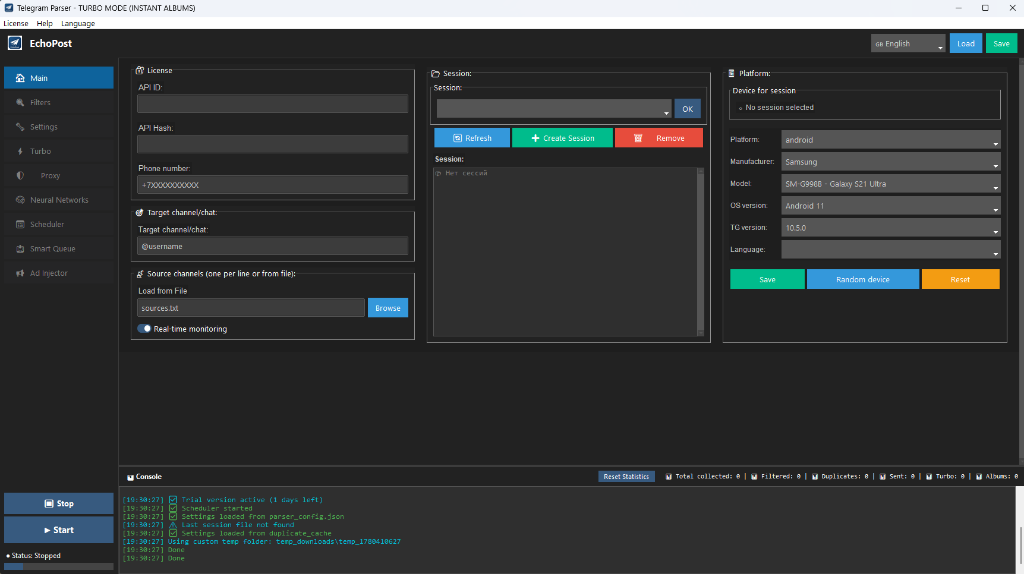Click the Platform section device icon
Viewport: 1024px width, 574px height.
(x=731, y=74)
